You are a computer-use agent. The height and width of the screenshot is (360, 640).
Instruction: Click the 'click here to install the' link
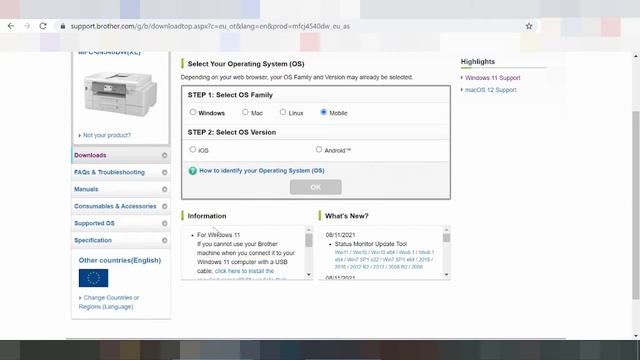click(x=244, y=271)
